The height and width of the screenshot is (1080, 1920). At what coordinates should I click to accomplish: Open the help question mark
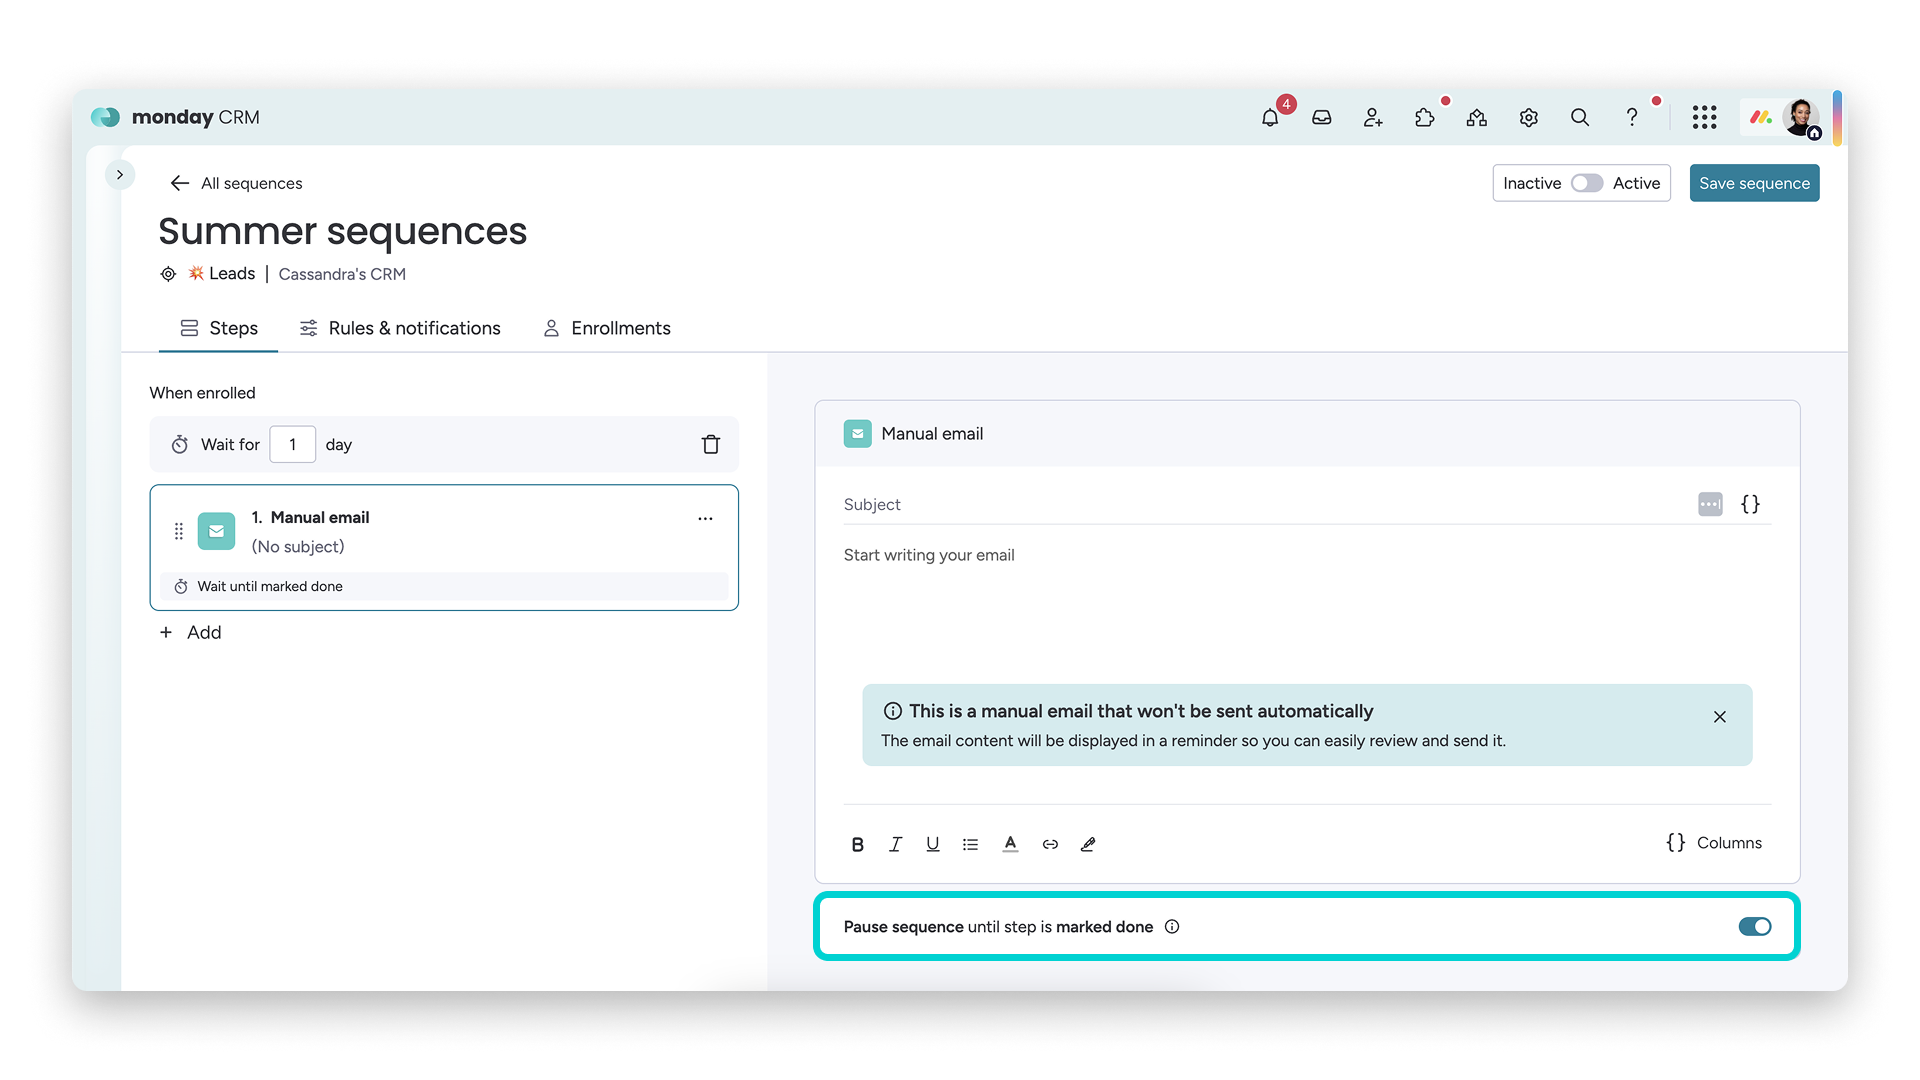click(1632, 118)
